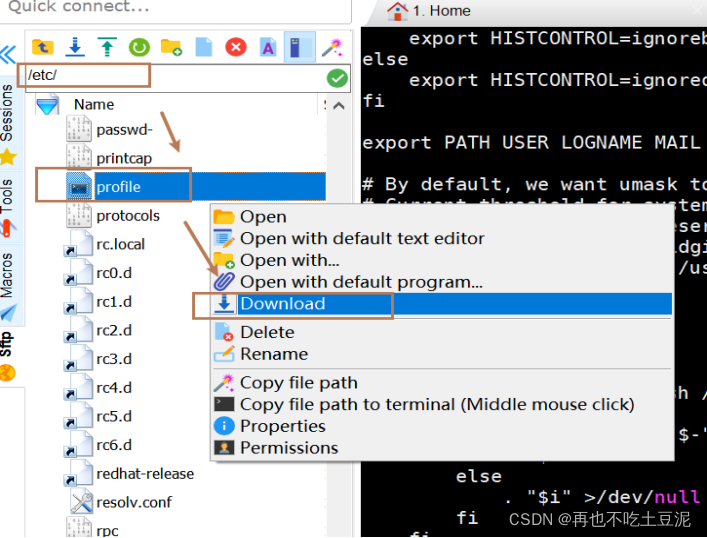The image size is (707, 538).
Task: Go to parent directory folder icon
Action: [43, 47]
